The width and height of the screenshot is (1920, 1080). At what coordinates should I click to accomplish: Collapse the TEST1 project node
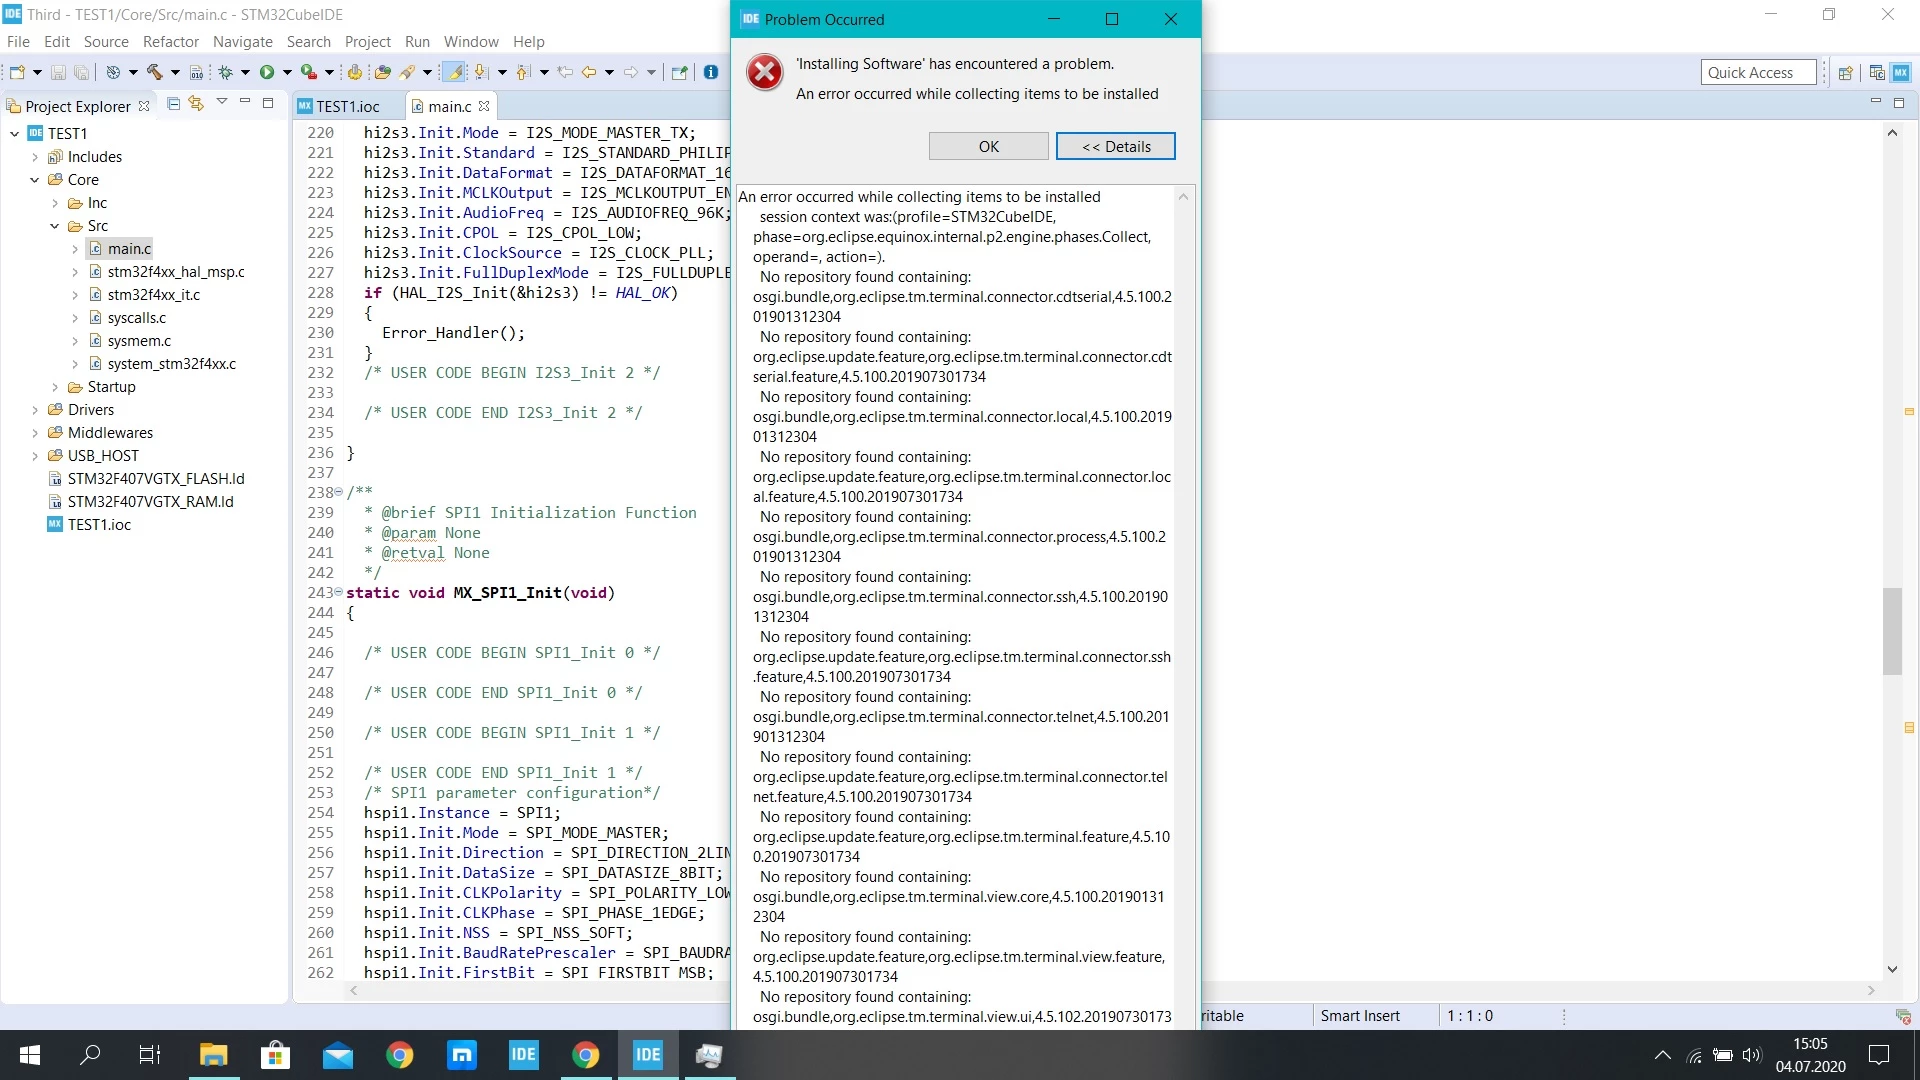[x=15, y=134]
